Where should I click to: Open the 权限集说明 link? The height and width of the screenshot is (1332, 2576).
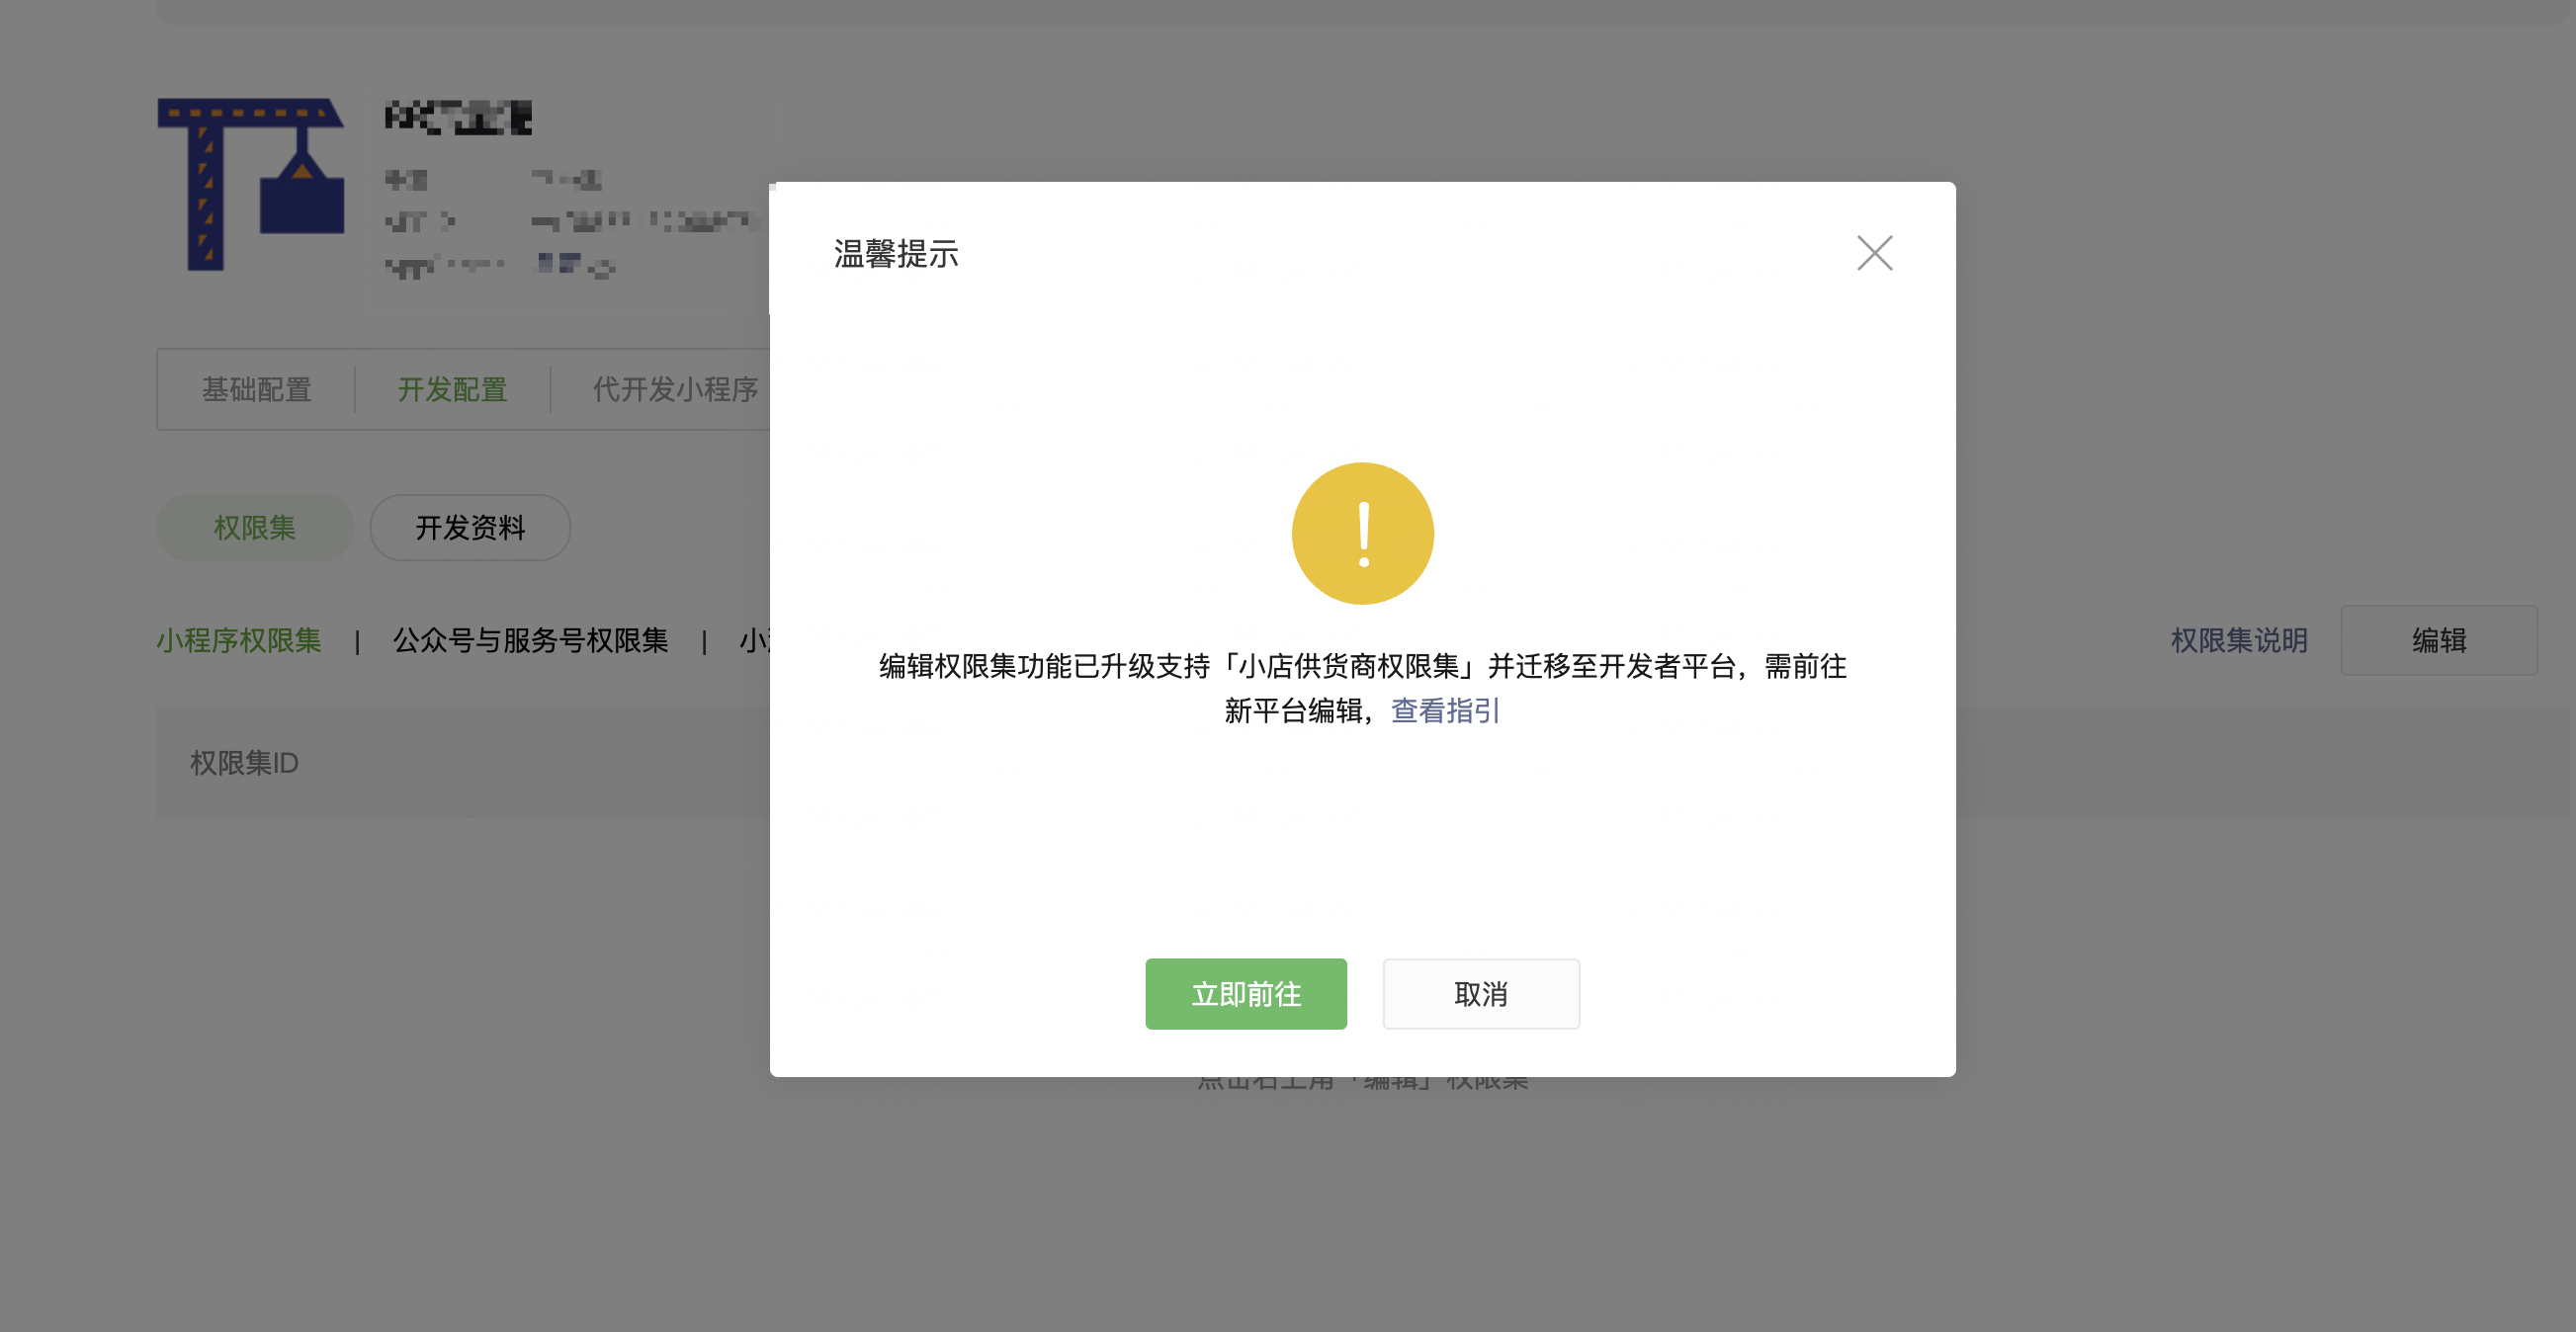pyautogui.click(x=2238, y=640)
